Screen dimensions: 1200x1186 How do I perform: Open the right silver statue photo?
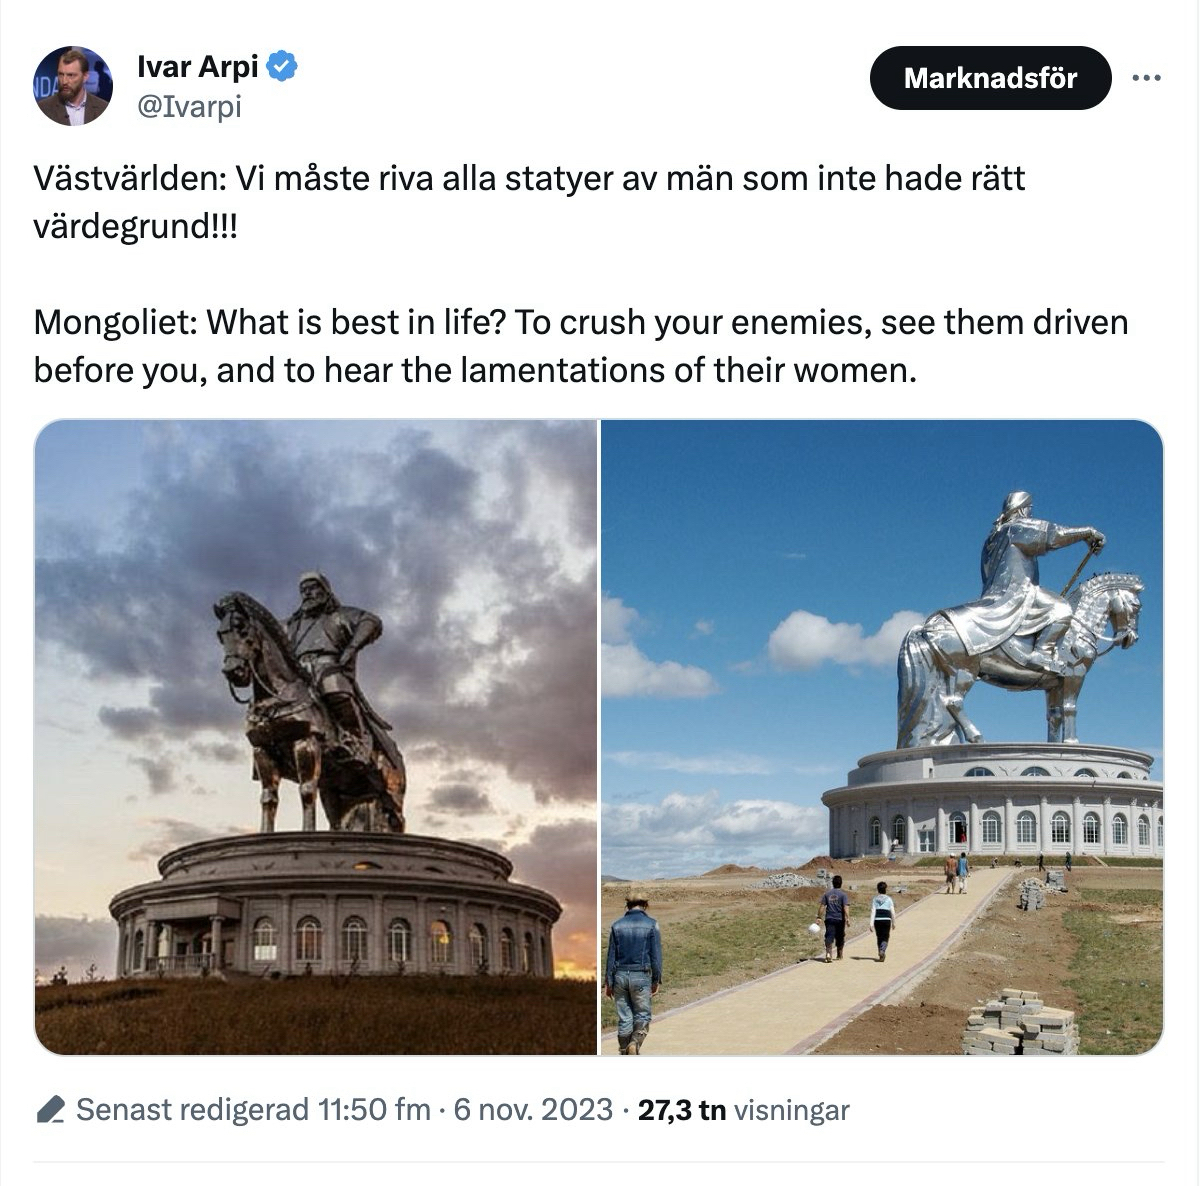(x=882, y=737)
